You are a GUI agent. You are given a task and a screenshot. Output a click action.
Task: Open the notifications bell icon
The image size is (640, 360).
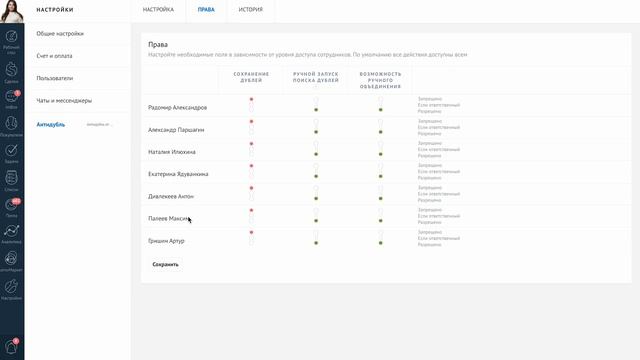tap(11, 347)
